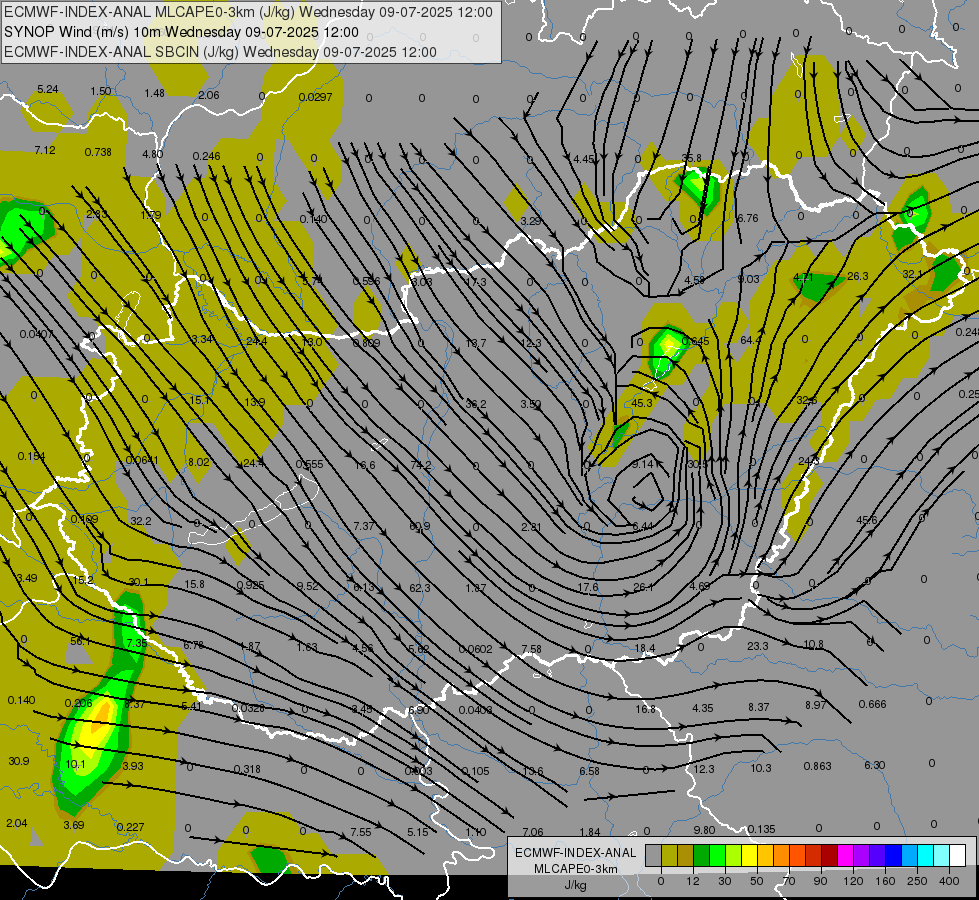Click the data value '0.863'

[817, 766]
